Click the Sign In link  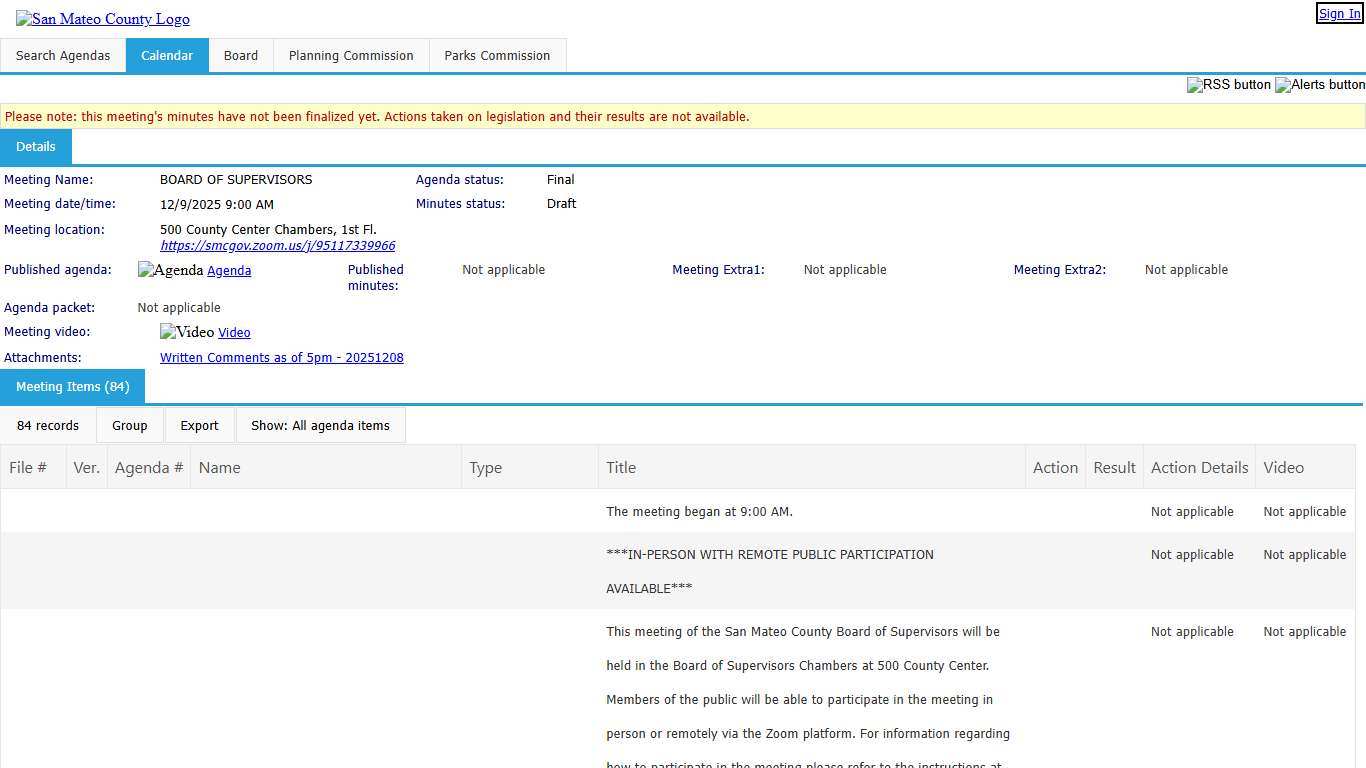tap(1339, 14)
